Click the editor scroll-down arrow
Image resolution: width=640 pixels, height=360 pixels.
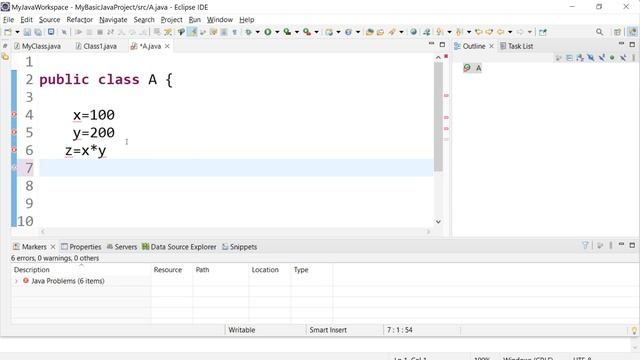438,222
